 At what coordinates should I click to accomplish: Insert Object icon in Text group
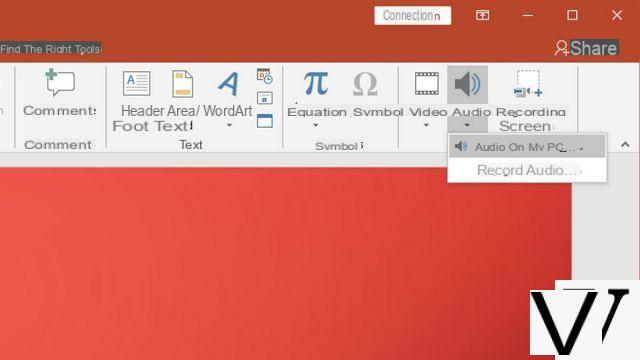(264, 121)
